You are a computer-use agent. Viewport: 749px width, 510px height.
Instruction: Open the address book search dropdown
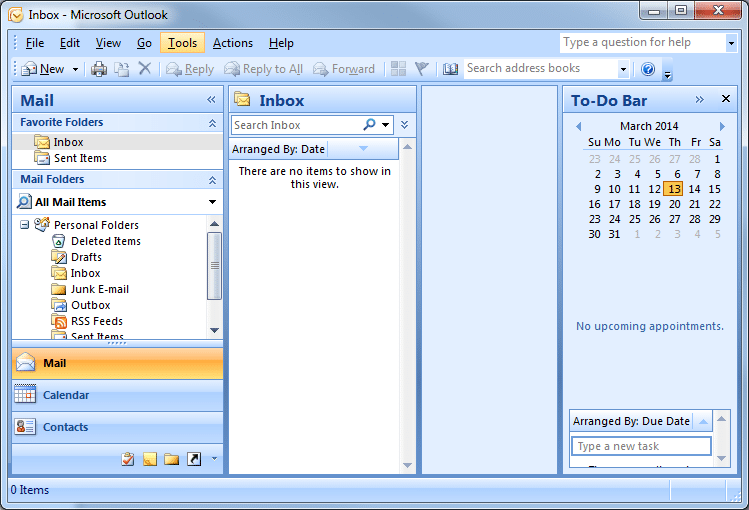pyautogui.click(x=623, y=69)
